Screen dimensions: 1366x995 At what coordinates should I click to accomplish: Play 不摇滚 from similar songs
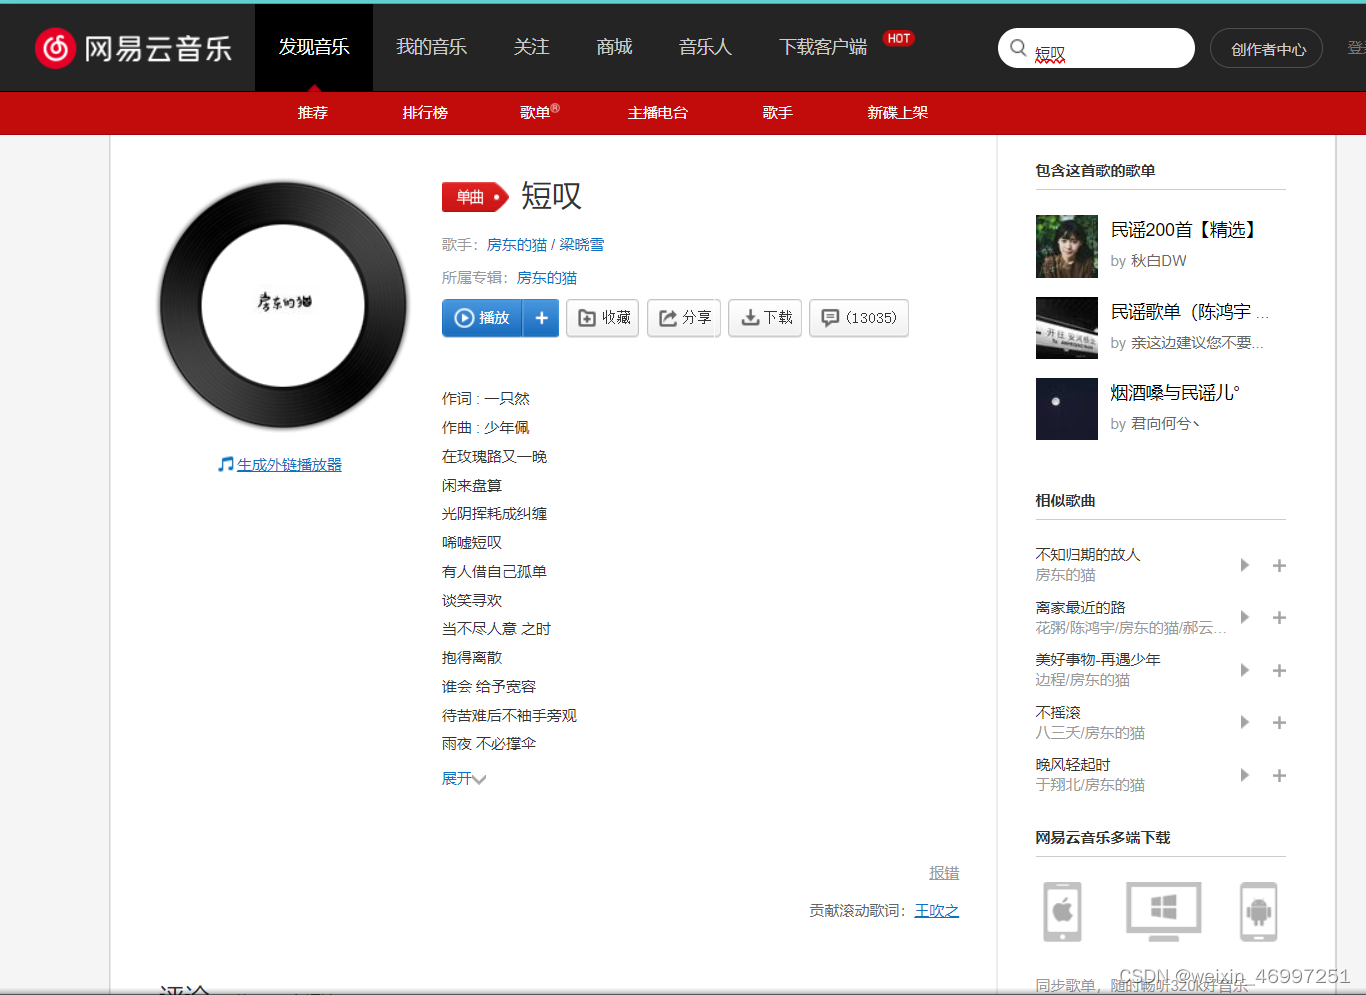pyautogui.click(x=1245, y=722)
